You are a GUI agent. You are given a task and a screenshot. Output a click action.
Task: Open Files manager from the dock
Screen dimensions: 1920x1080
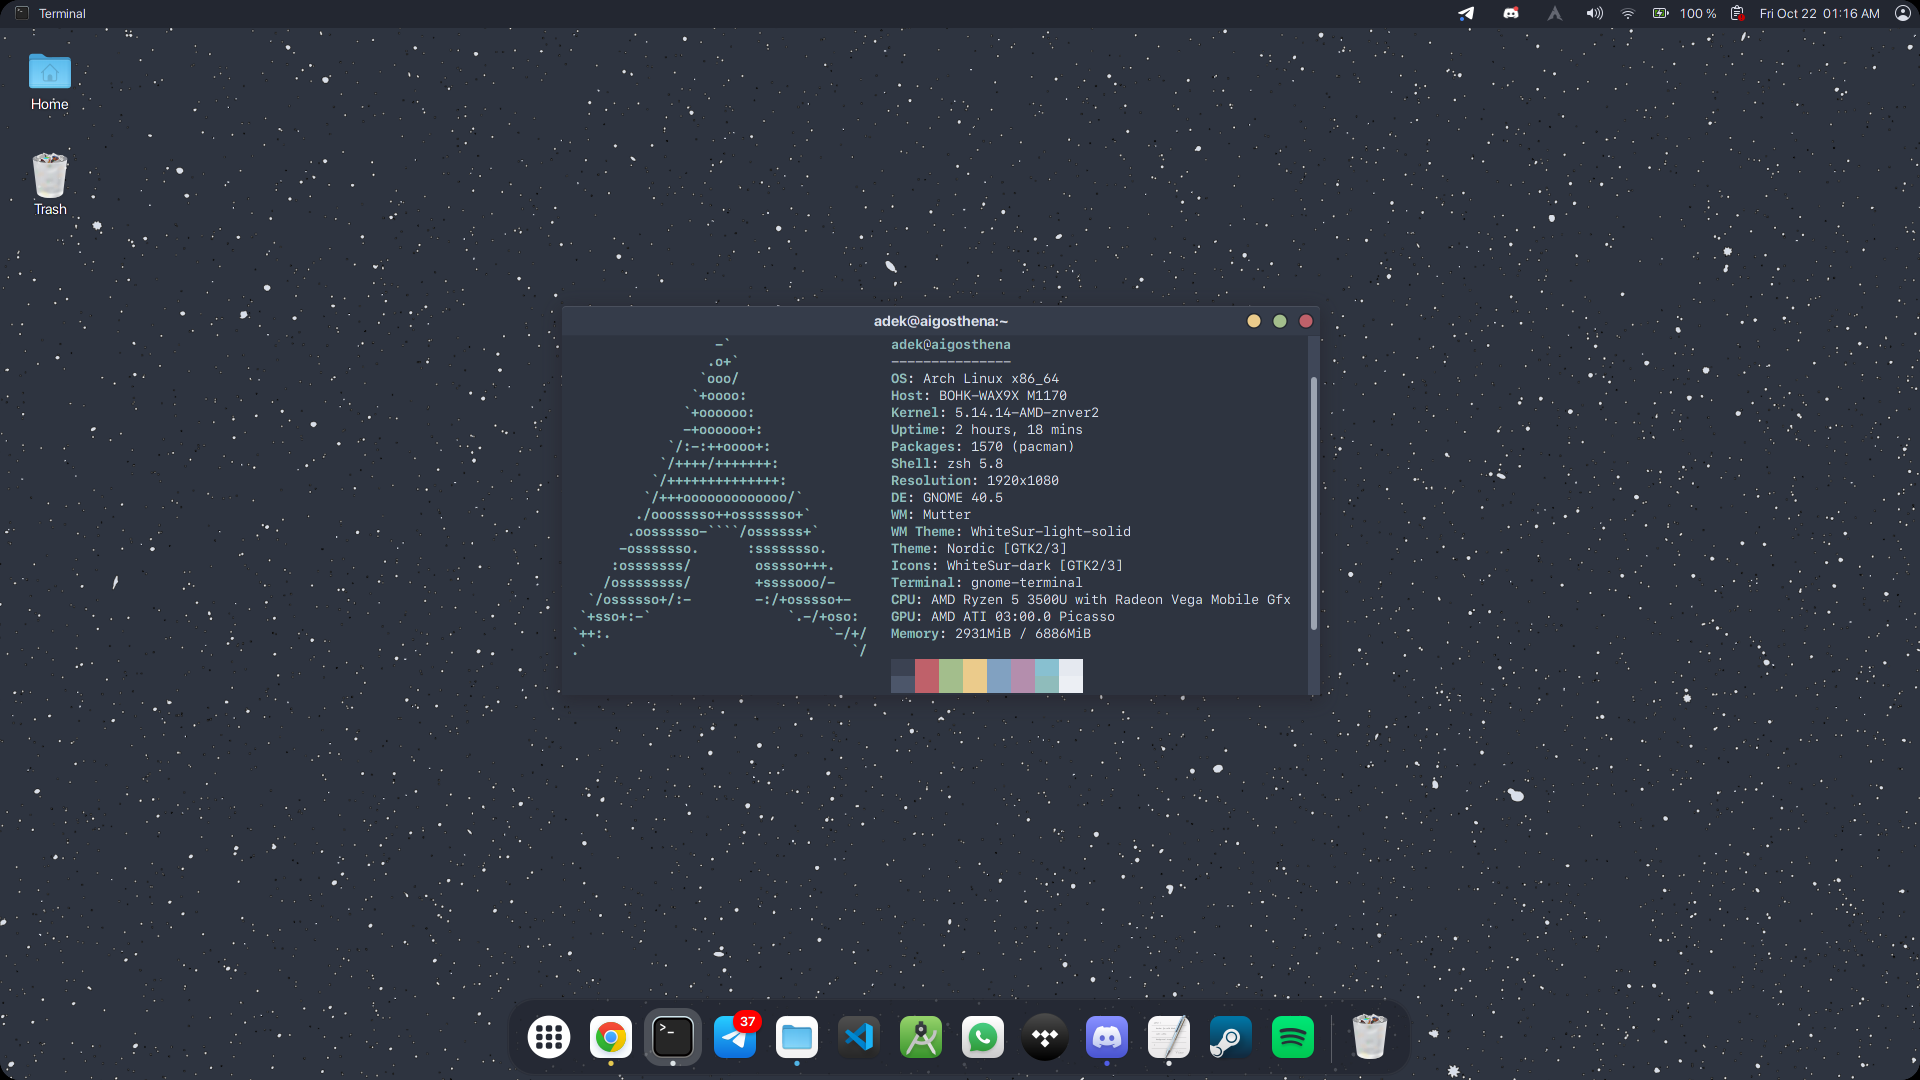coord(797,1037)
